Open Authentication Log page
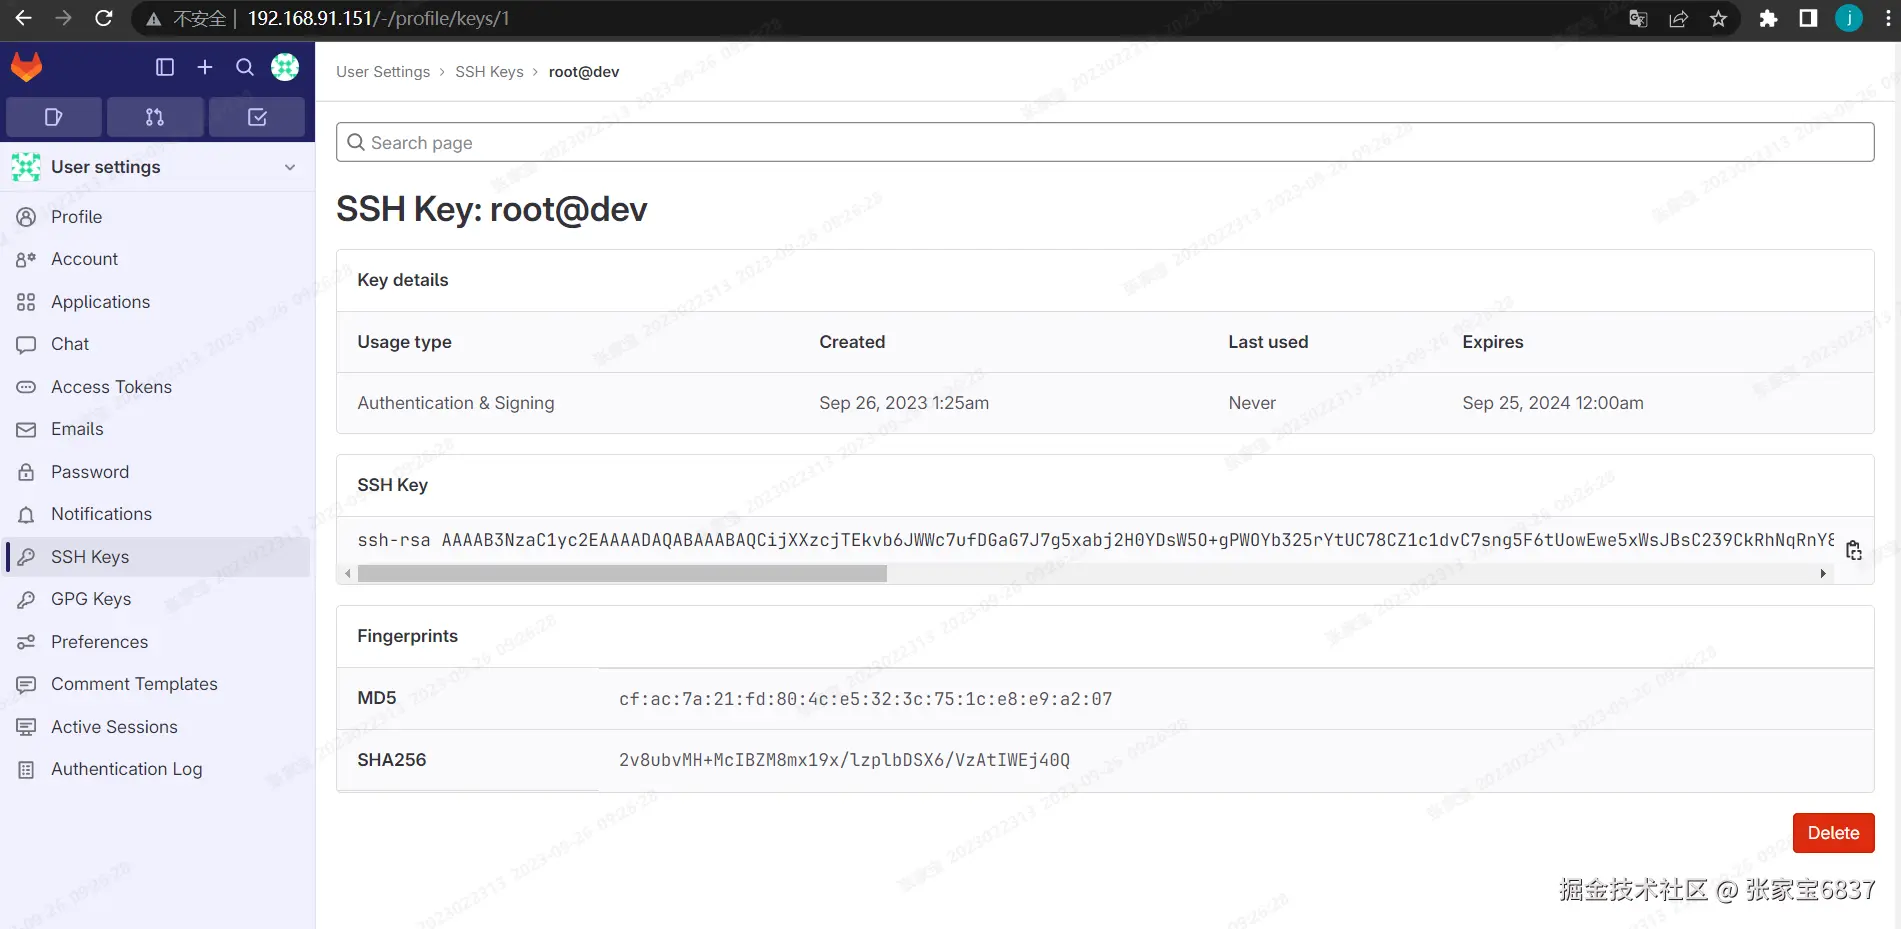Screen dimensions: 1901x929 pyautogui.click(x=158, y=769)
